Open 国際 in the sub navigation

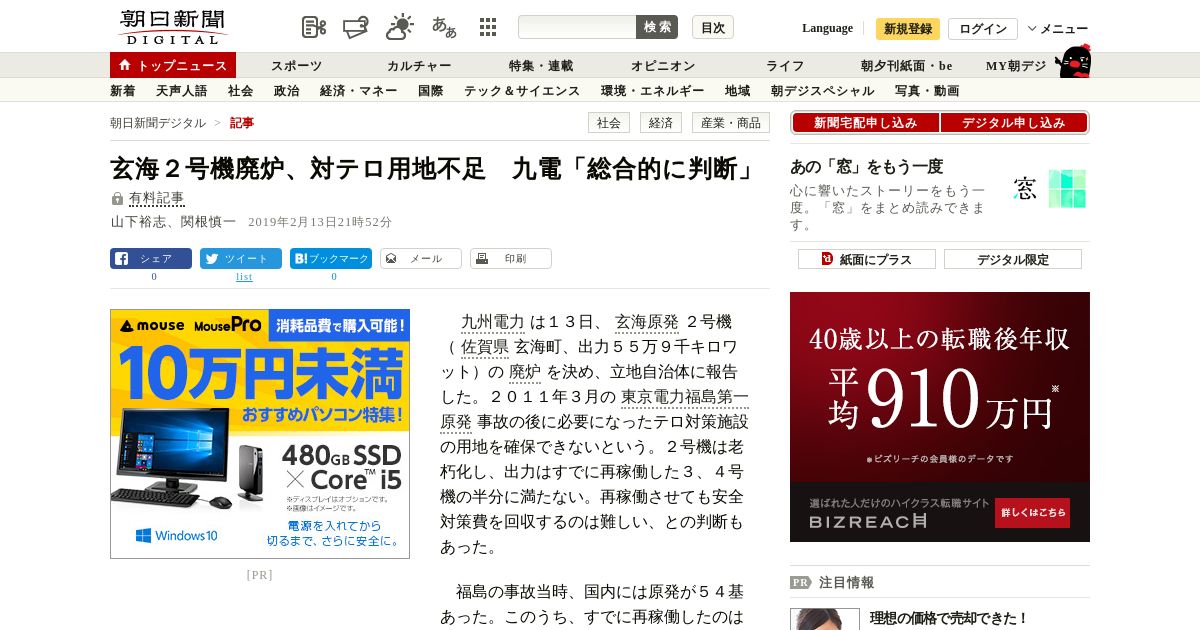pyautogui.click(x=431, y=91)
